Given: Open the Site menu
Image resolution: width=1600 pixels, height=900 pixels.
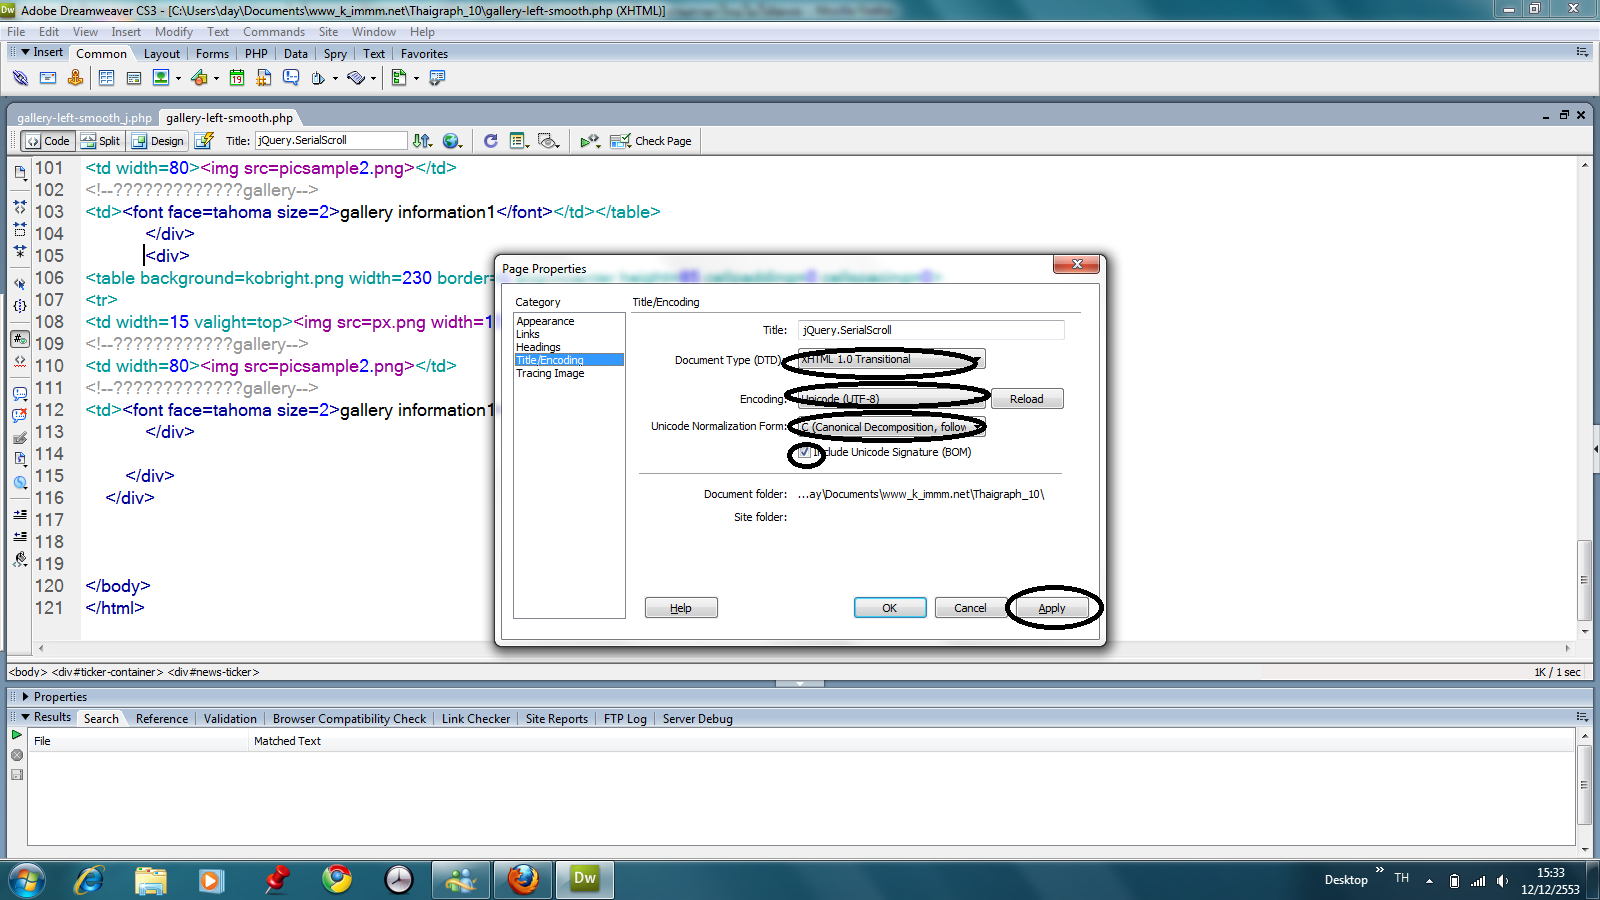Looking at the screenshot, I should click(328, 32).
